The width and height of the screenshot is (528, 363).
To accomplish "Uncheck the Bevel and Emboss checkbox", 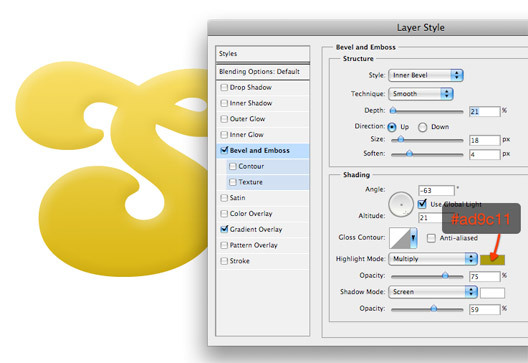I will [x=224, y=150].
